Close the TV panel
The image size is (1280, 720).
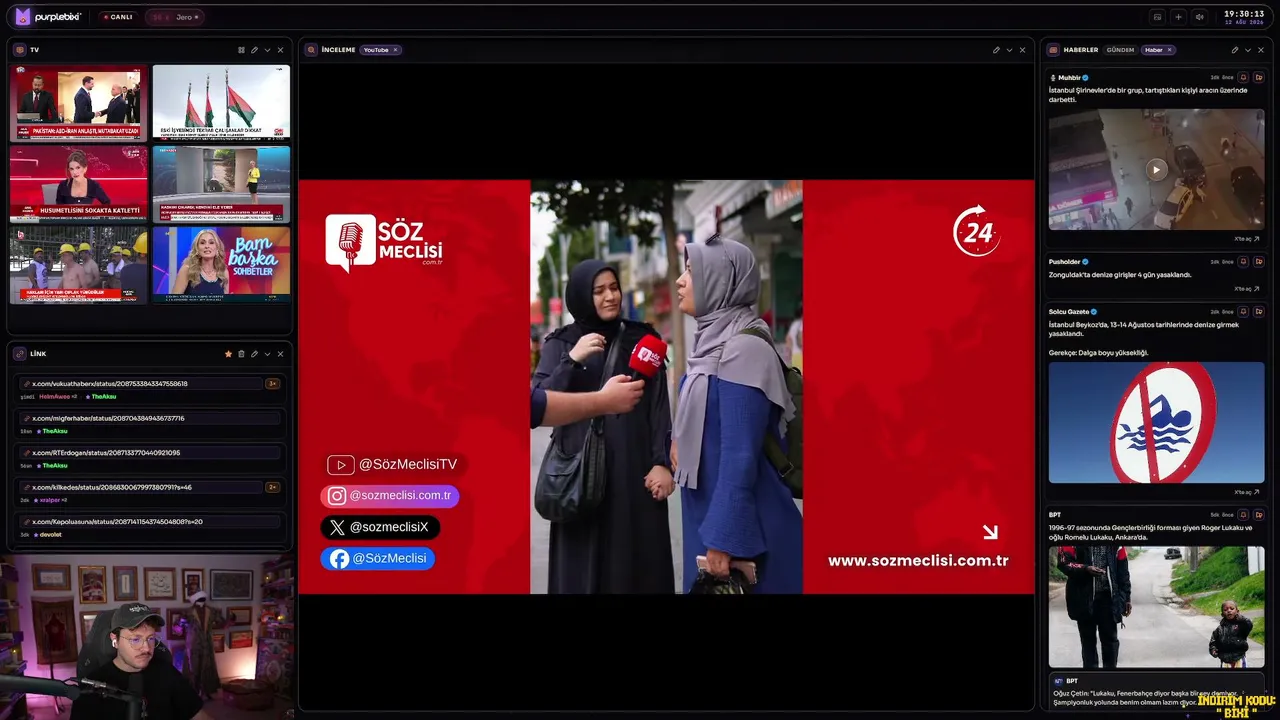[280, 50]
